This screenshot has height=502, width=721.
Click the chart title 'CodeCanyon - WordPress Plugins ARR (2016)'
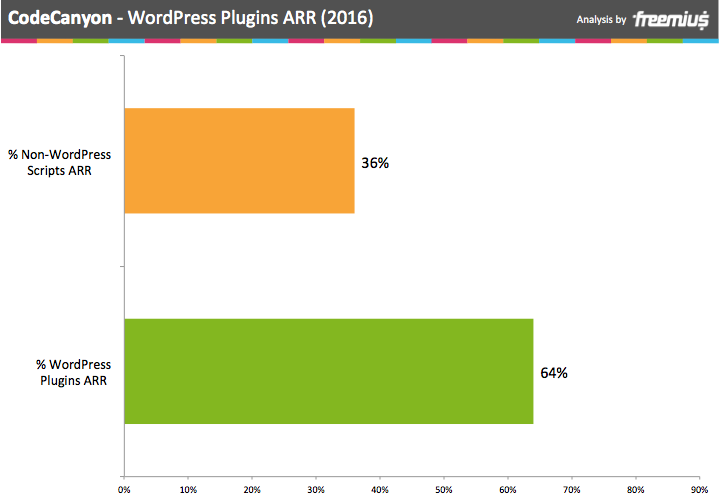coord(190,18)
